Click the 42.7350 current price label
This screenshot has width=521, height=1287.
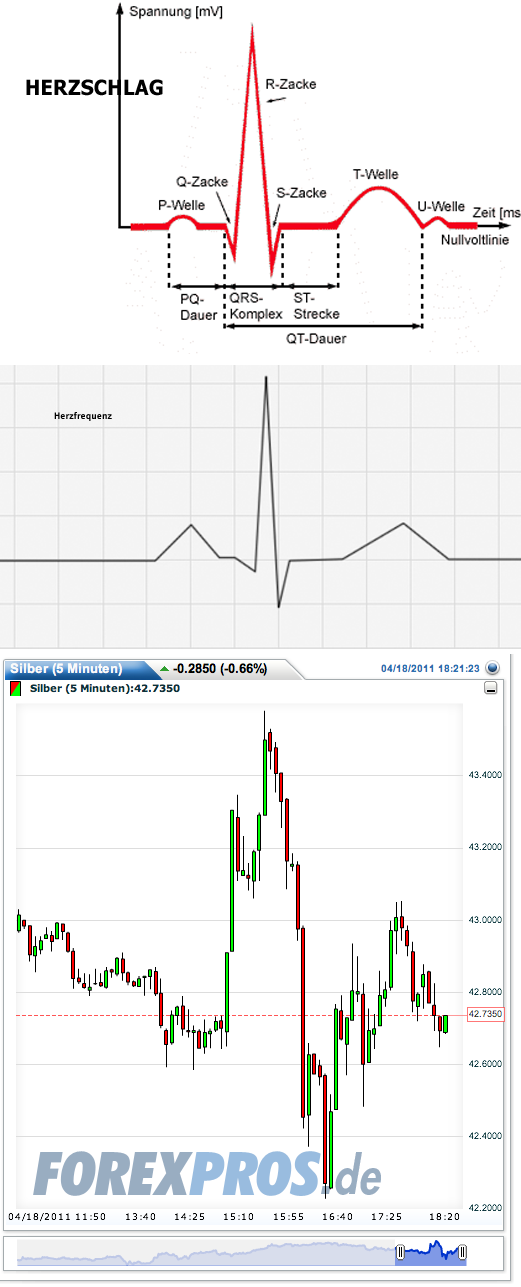coord(486,1014)
